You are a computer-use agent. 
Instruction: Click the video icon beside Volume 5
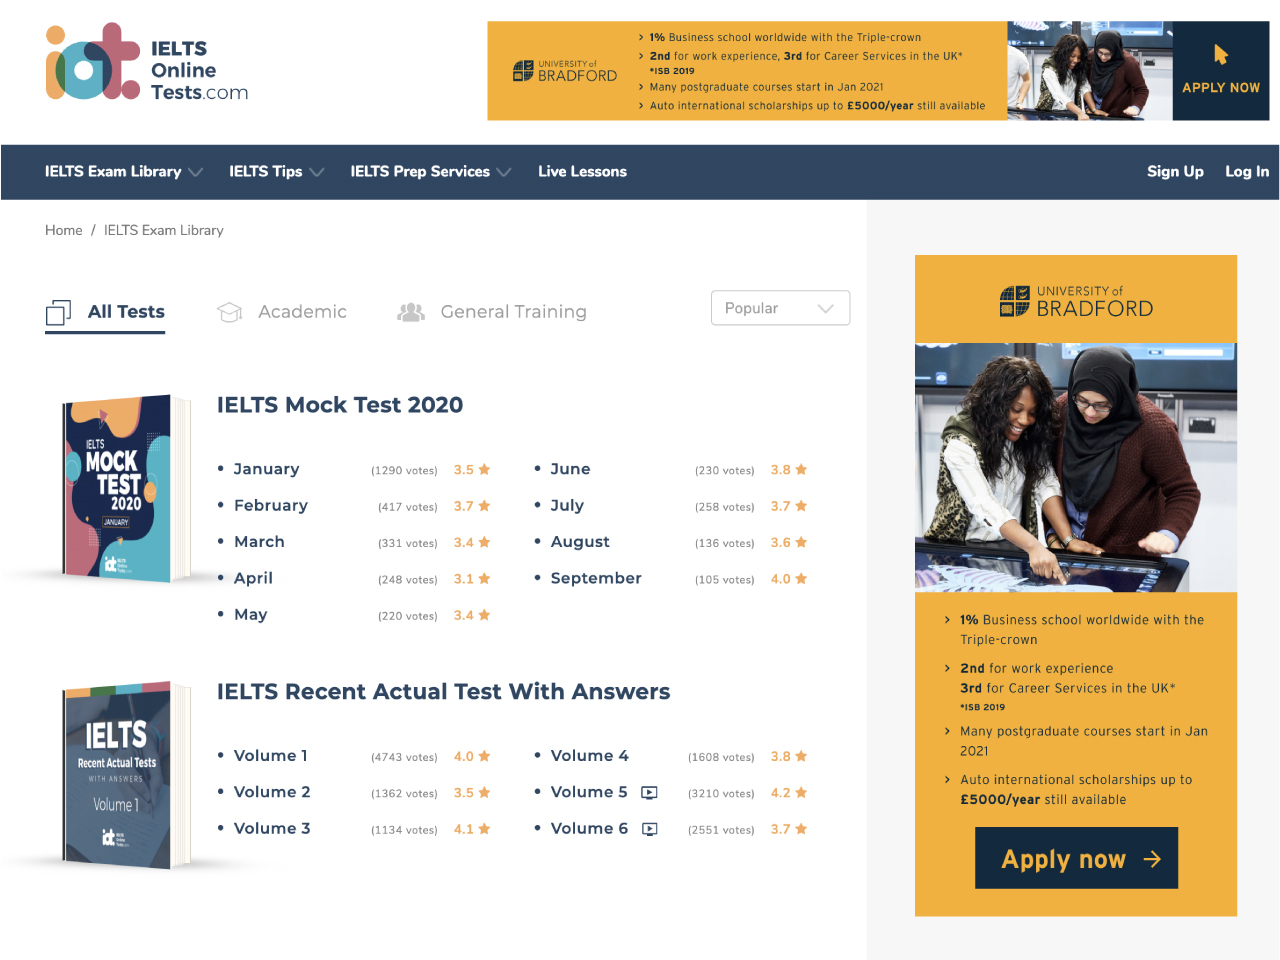649,793
